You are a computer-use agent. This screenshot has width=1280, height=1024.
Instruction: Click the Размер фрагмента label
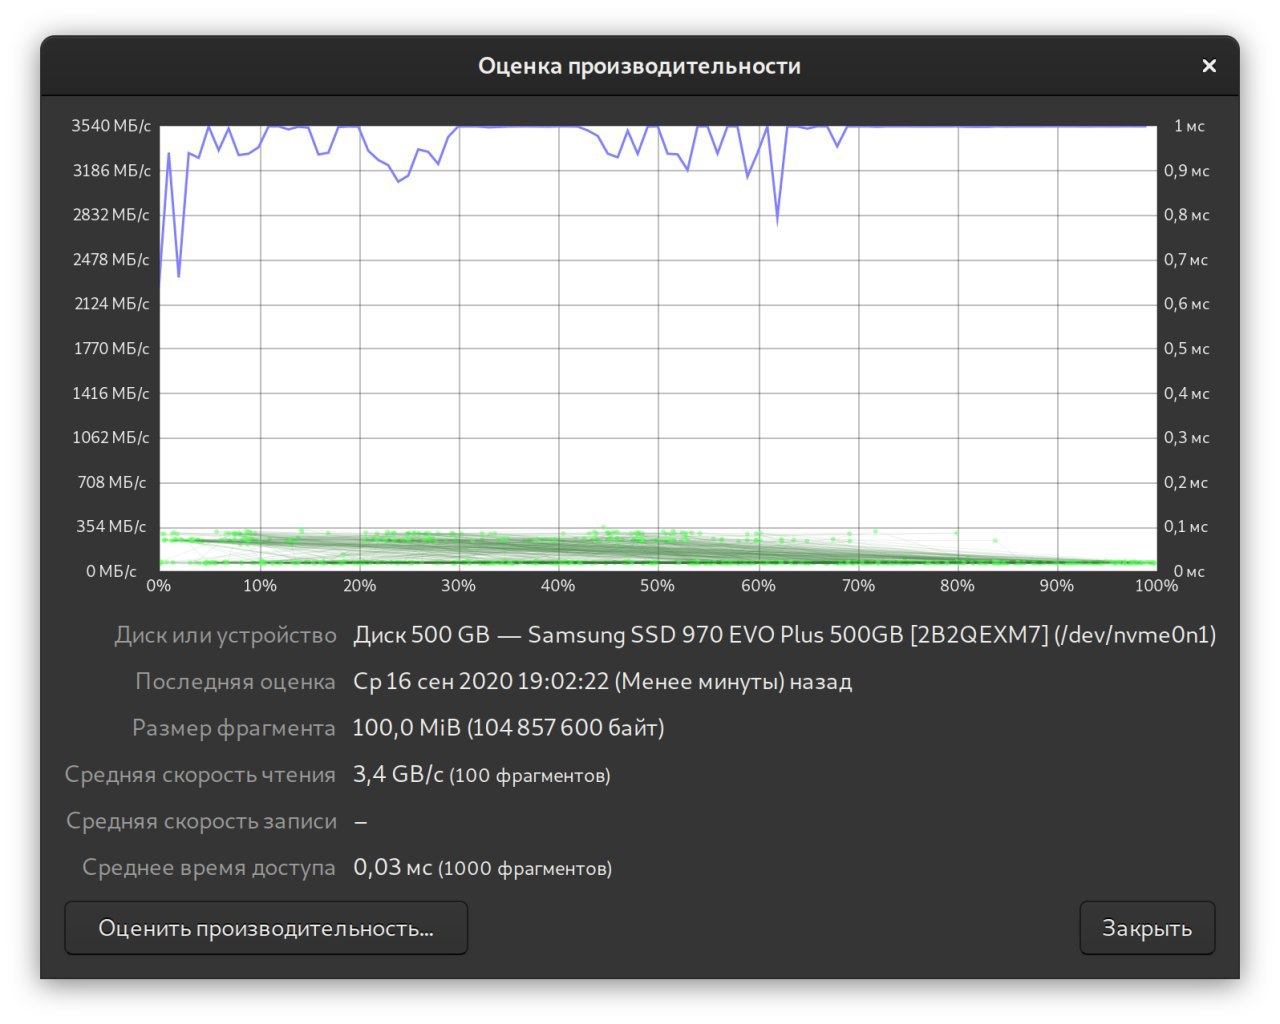pos(234,728)
